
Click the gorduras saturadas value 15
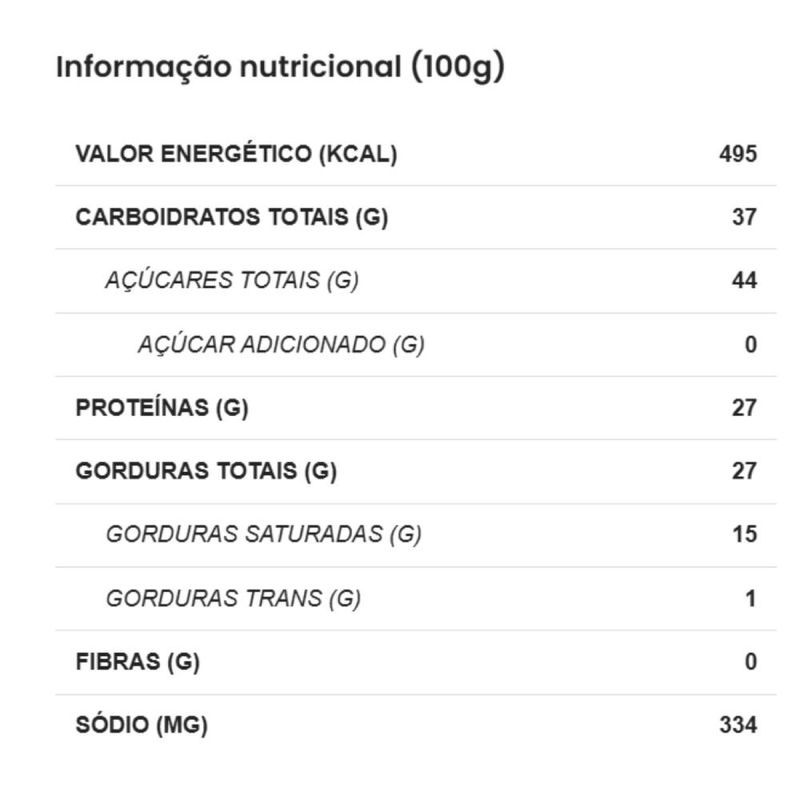tap(744, 535)
